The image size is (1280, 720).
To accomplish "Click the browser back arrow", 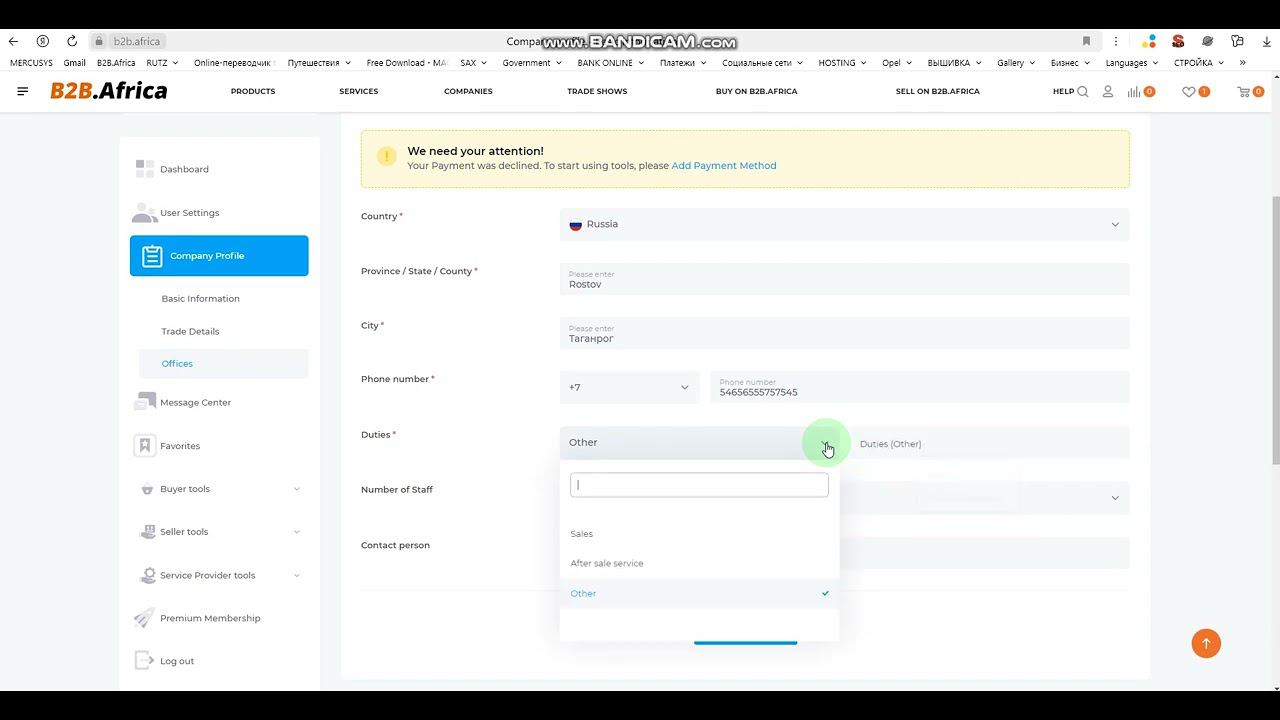I will pyautogui.click(x=13, y=41).
